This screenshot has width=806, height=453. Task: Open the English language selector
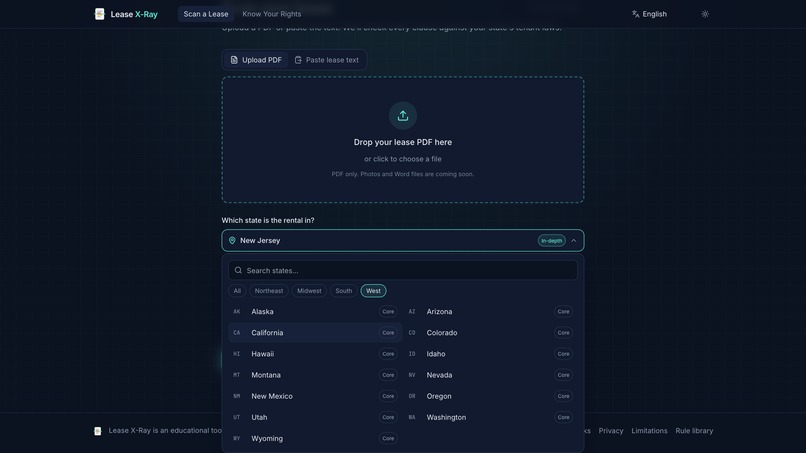(649, 14)
